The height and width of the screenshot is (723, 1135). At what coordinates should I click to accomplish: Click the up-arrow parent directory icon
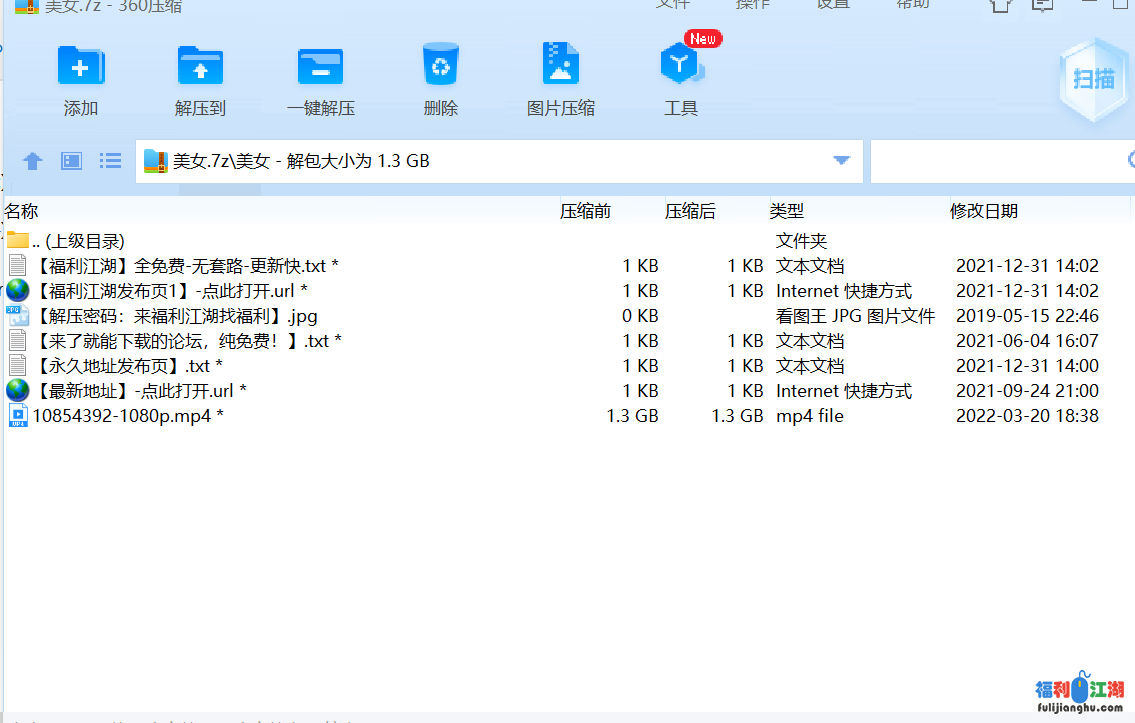pyautogui.click(x=31, y=160)
